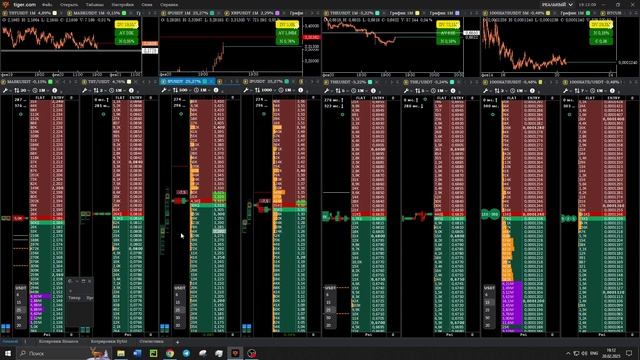Select volume preset 15 in THEUSDT USDT panel
Screen dimensions: 640x360
[329, 302]
